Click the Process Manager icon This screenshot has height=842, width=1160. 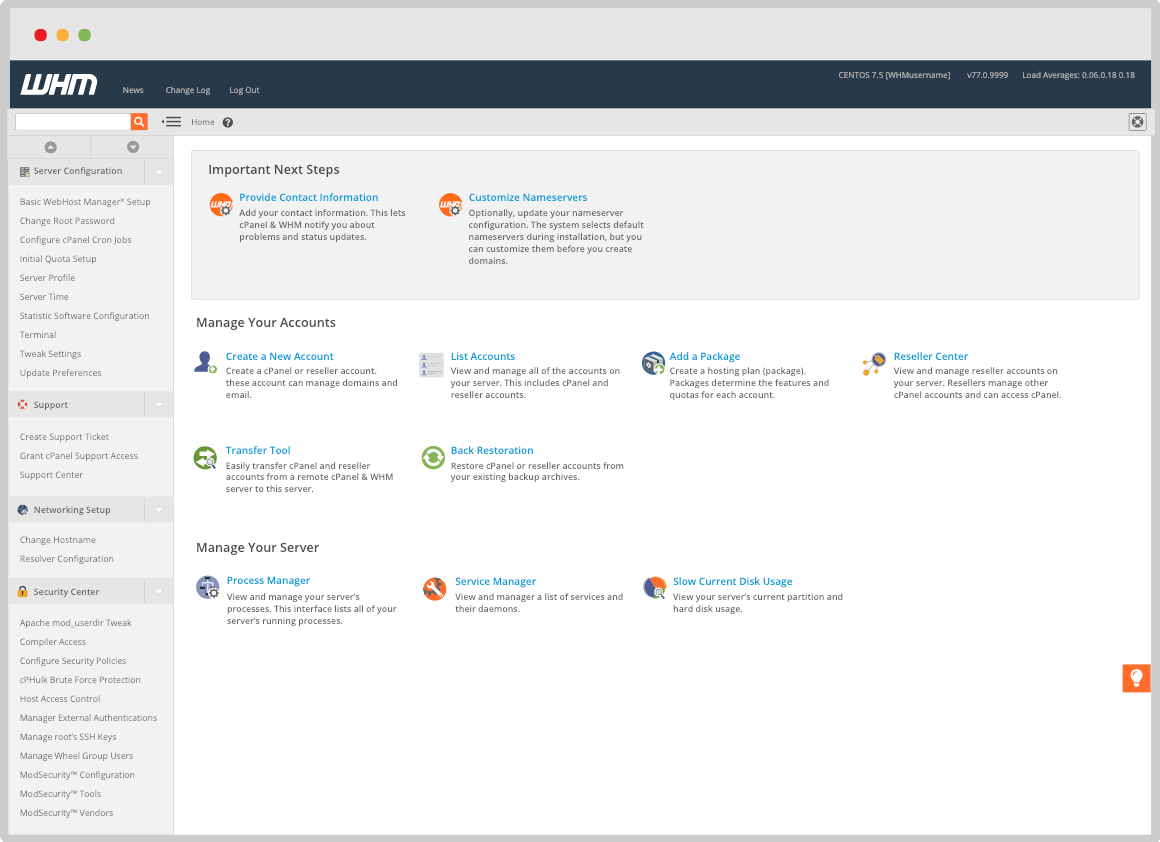tap(208, 587)
